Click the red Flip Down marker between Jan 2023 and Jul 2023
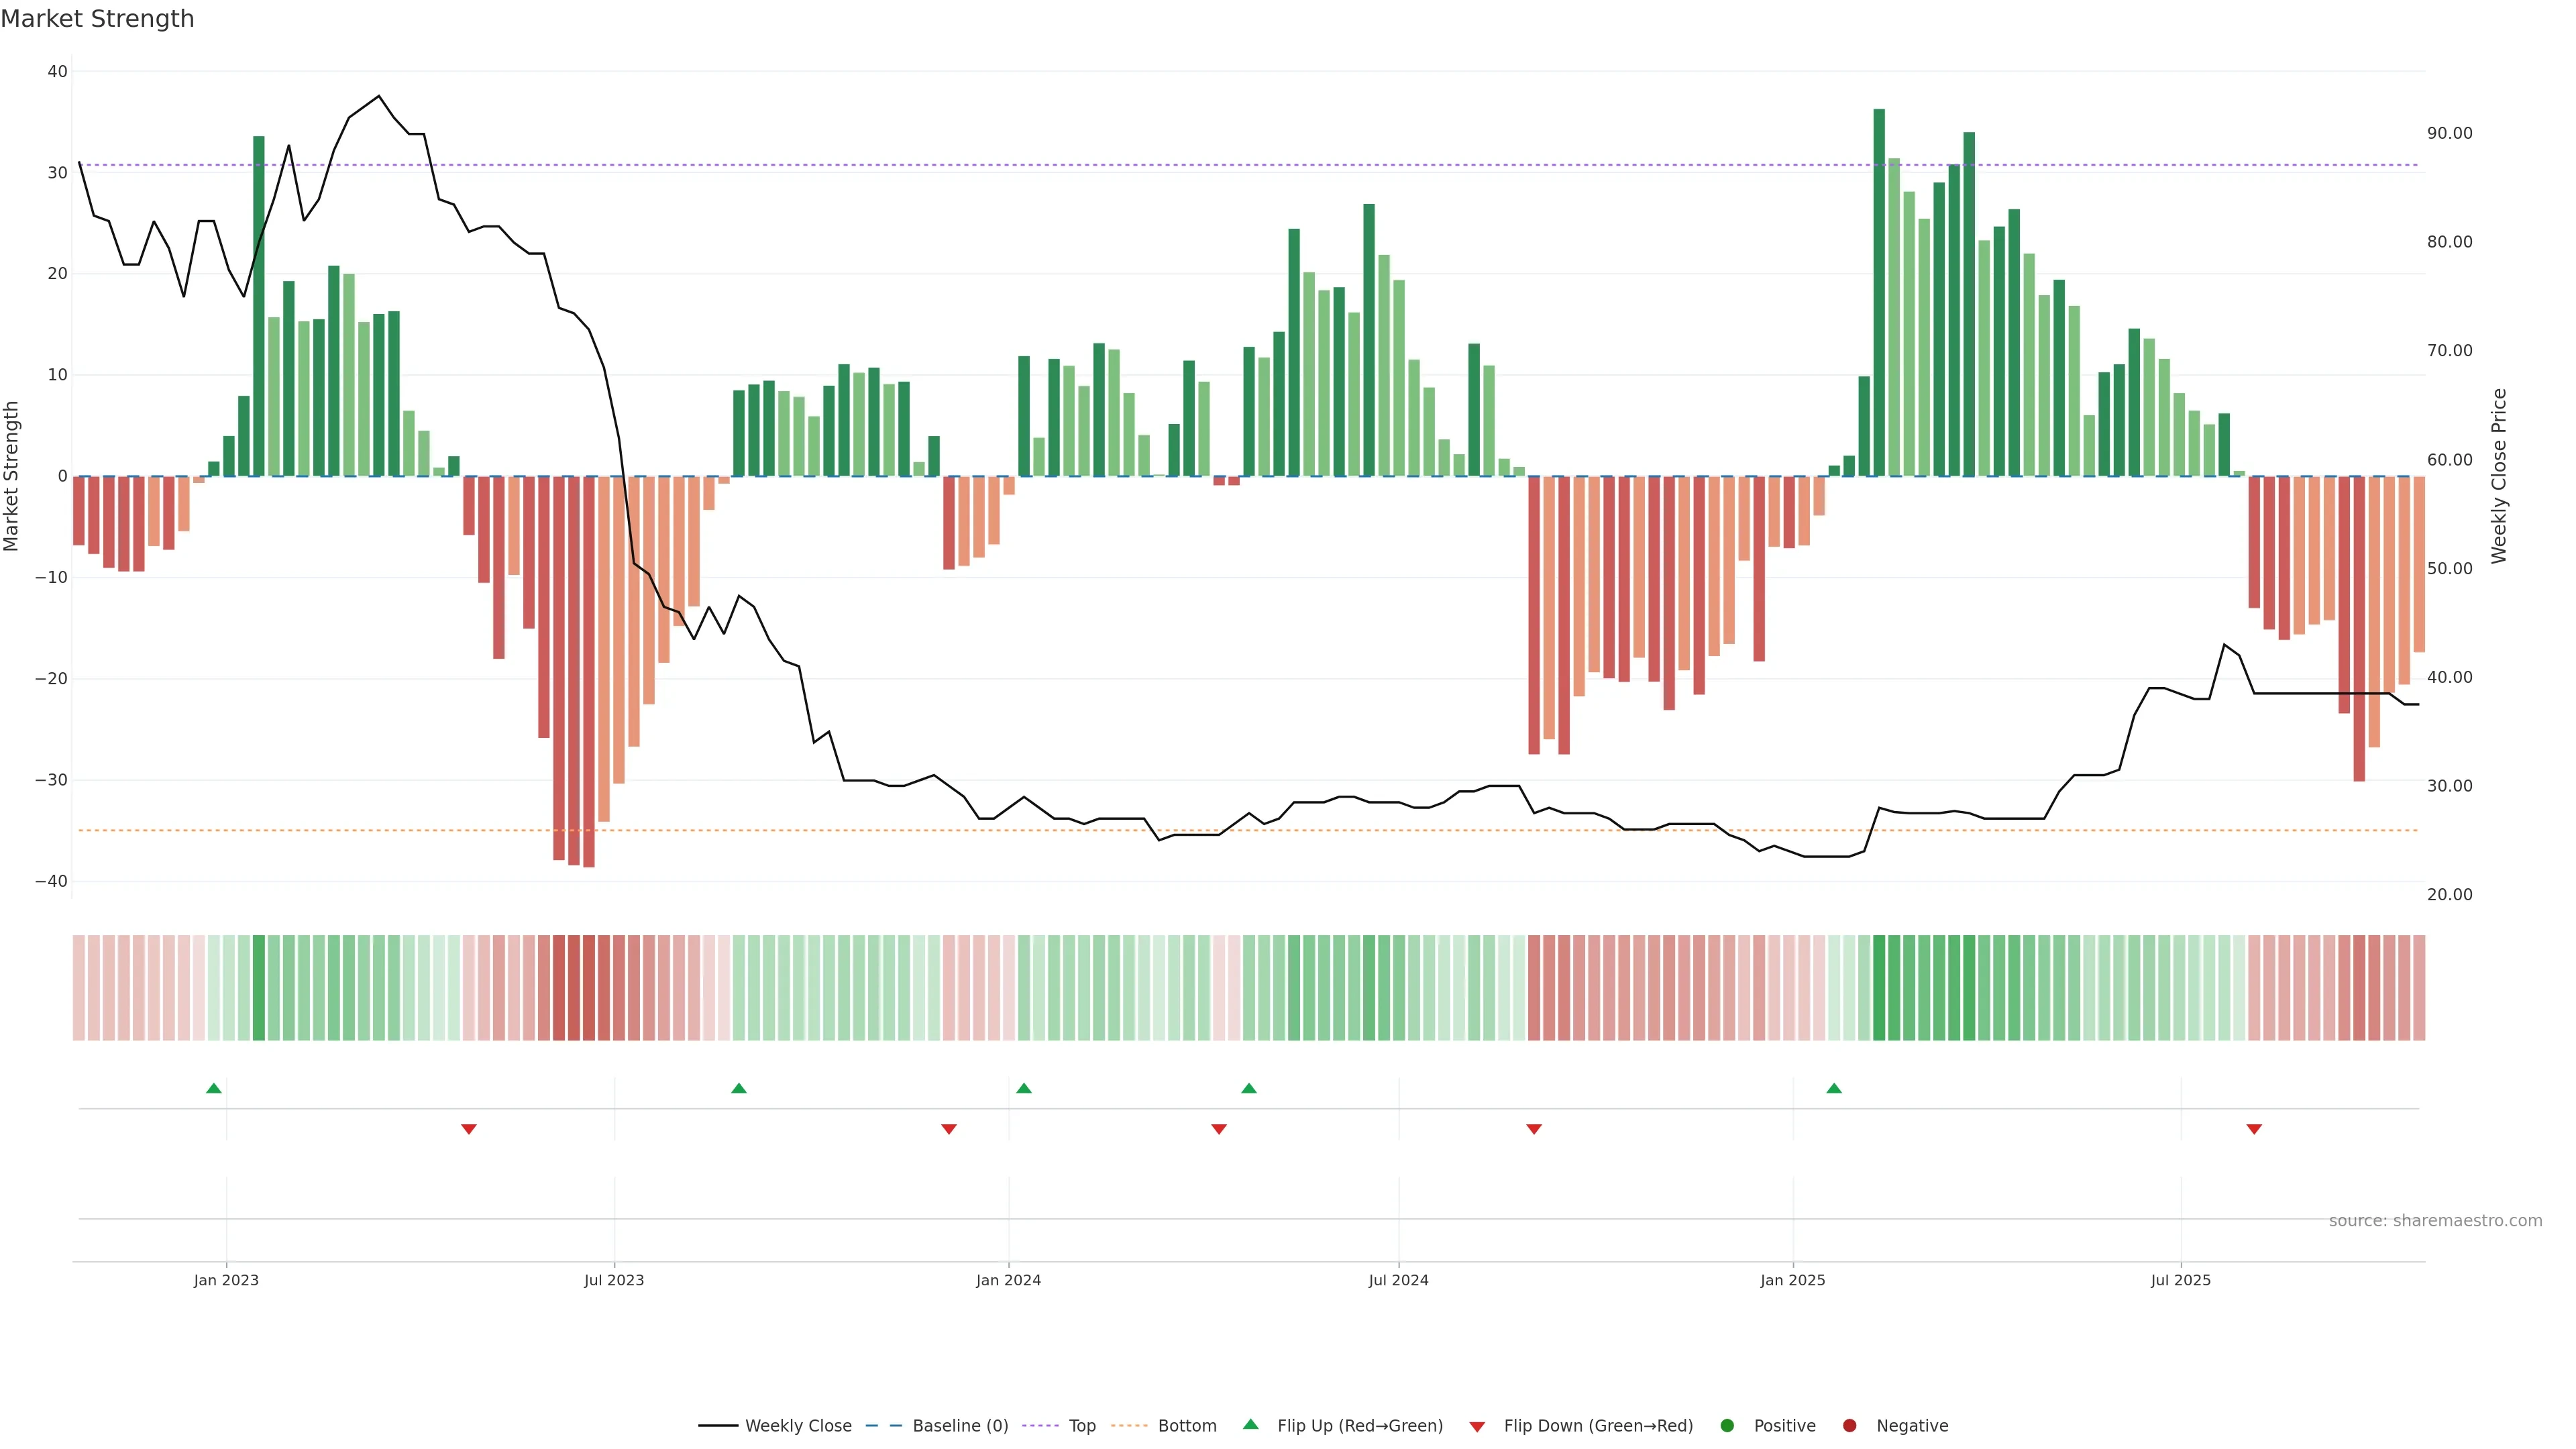Image resolution: width=2576 pixels, height=1449 pixels. pos(469,1129)
